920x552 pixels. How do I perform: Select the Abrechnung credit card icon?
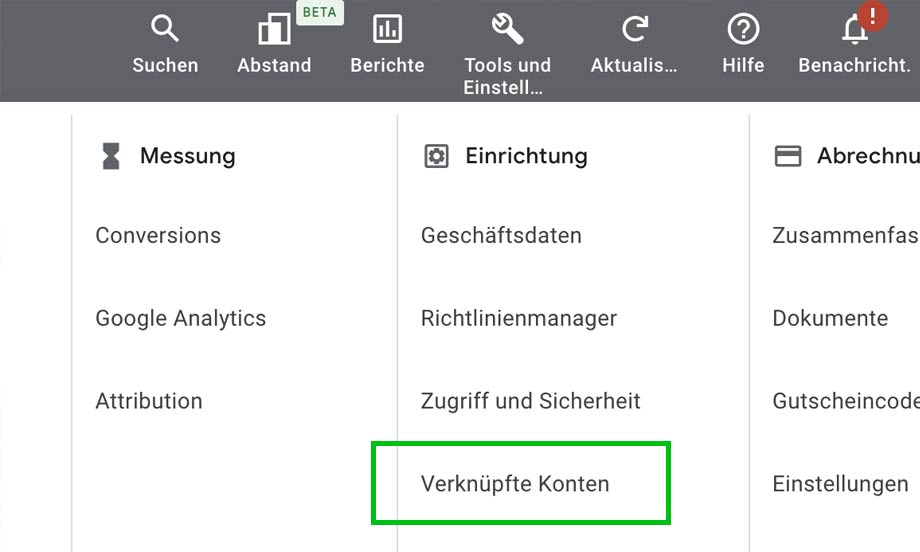click(788, 156)
